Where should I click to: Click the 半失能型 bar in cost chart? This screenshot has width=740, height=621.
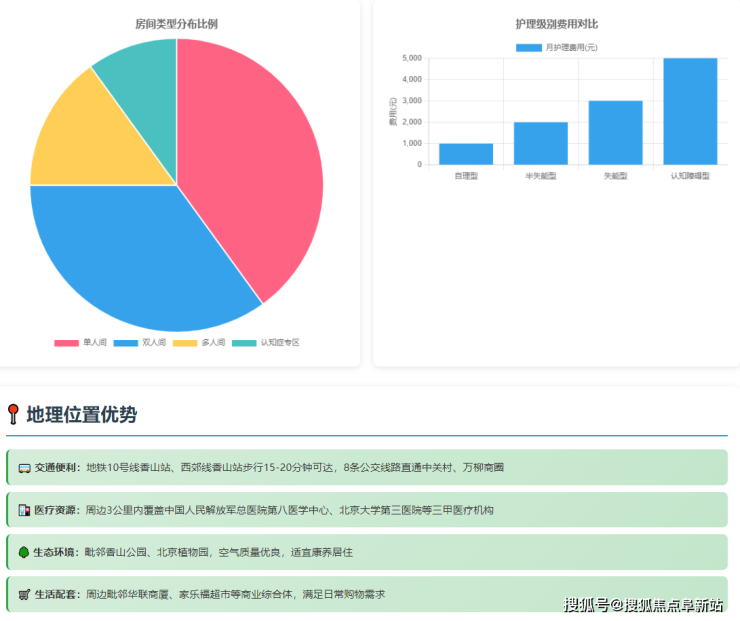click(541, 144)
